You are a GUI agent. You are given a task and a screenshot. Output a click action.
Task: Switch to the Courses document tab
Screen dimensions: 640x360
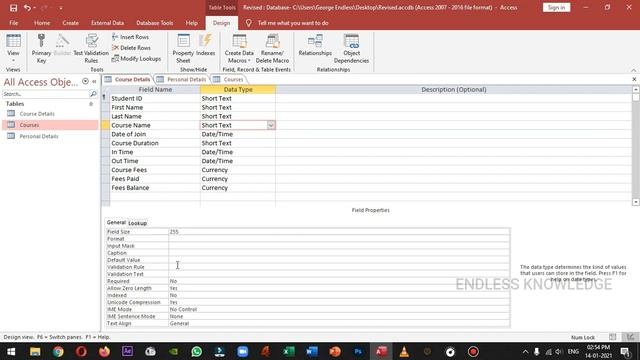pos(229,80)
